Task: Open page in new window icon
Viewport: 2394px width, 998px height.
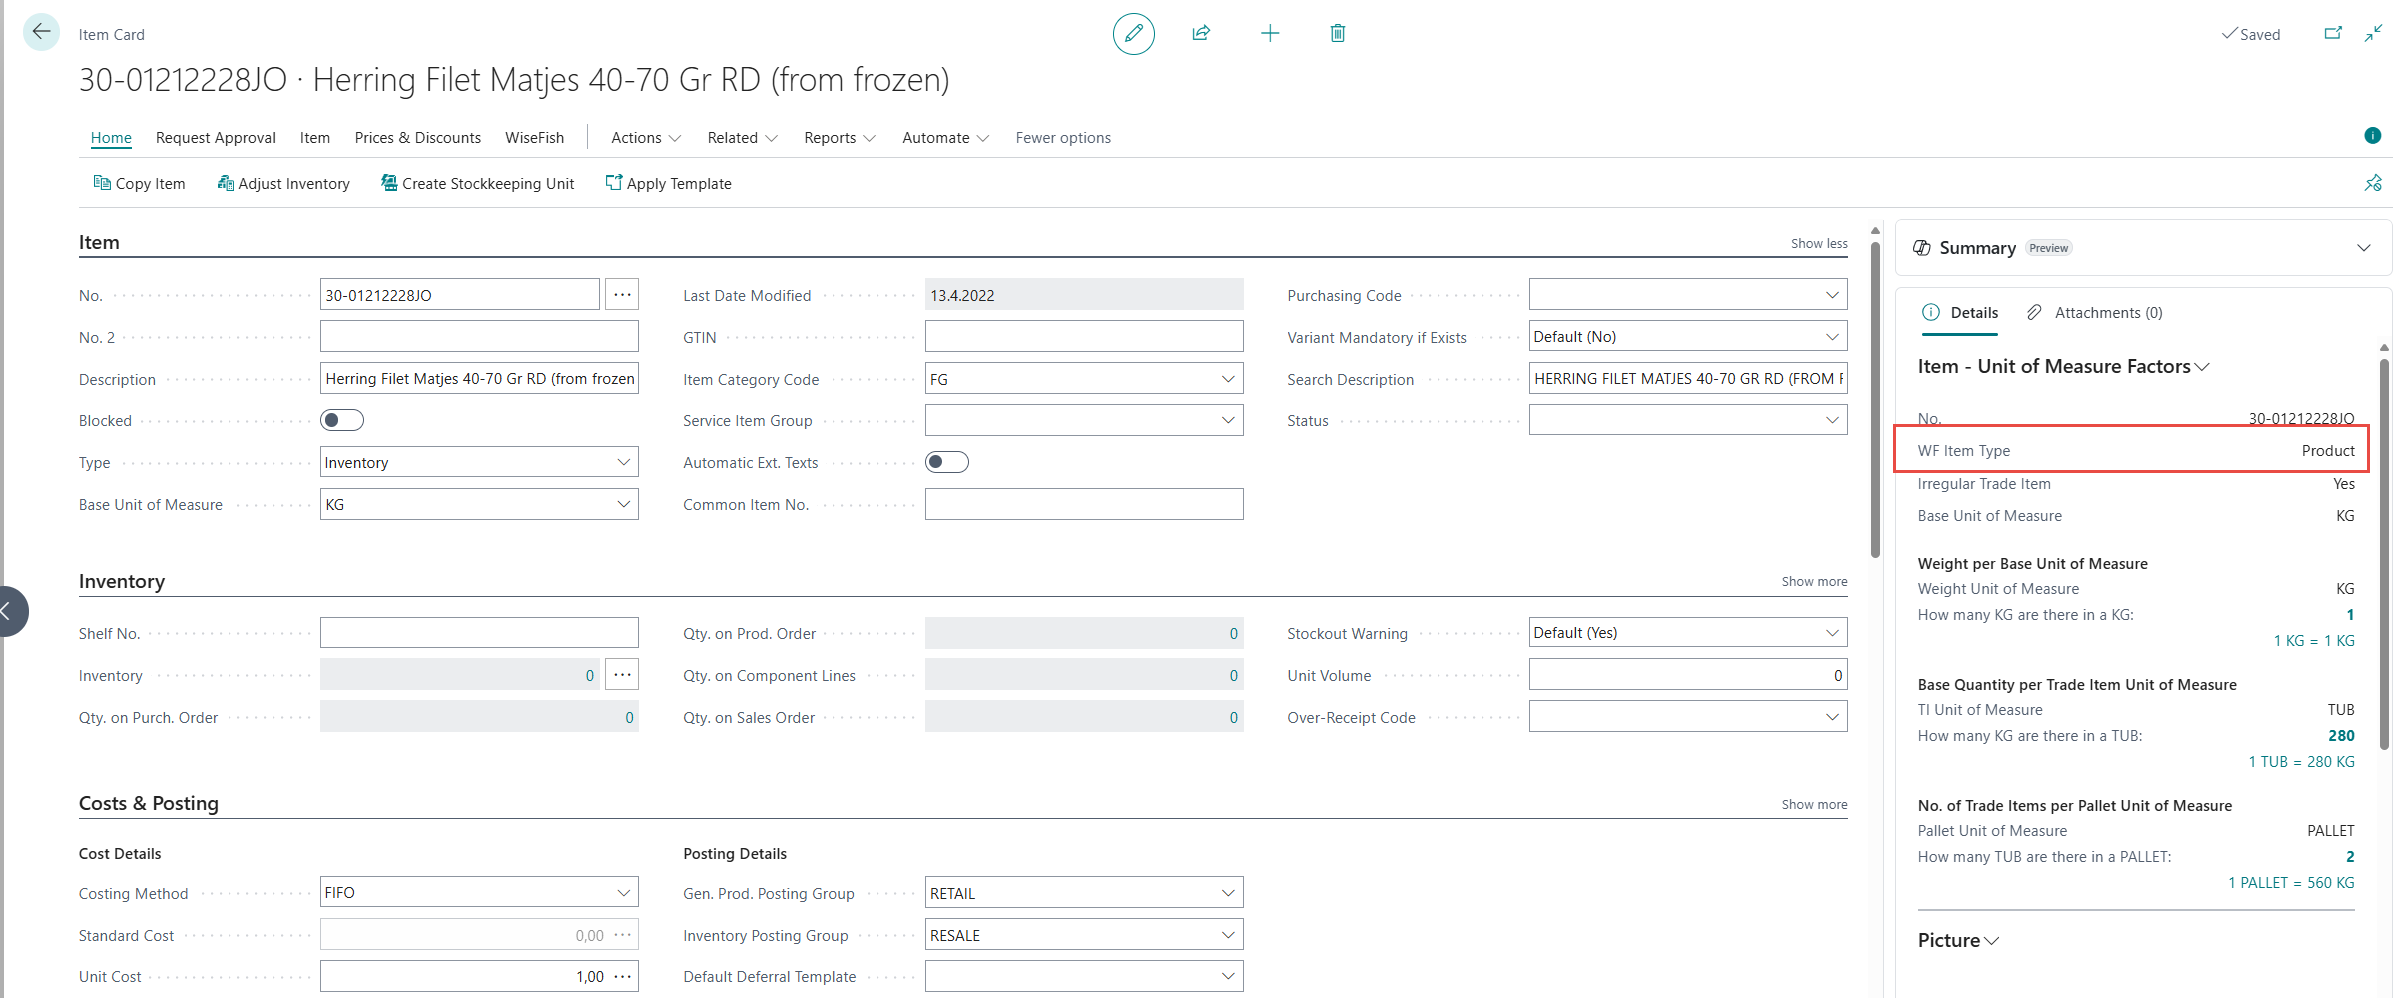Action: point(2332,34)
